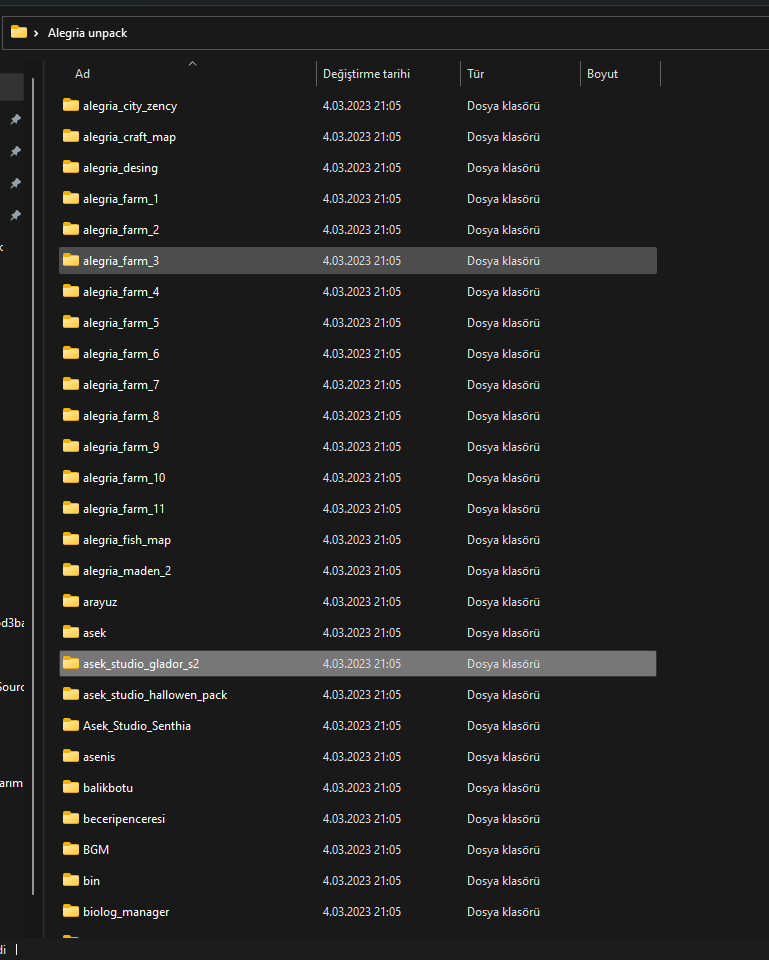Viewport: 769px width, 960px height.
Task: Click the topmost pin icon in navigation pane
Action: pyautogui.click(x=16, y=119)
